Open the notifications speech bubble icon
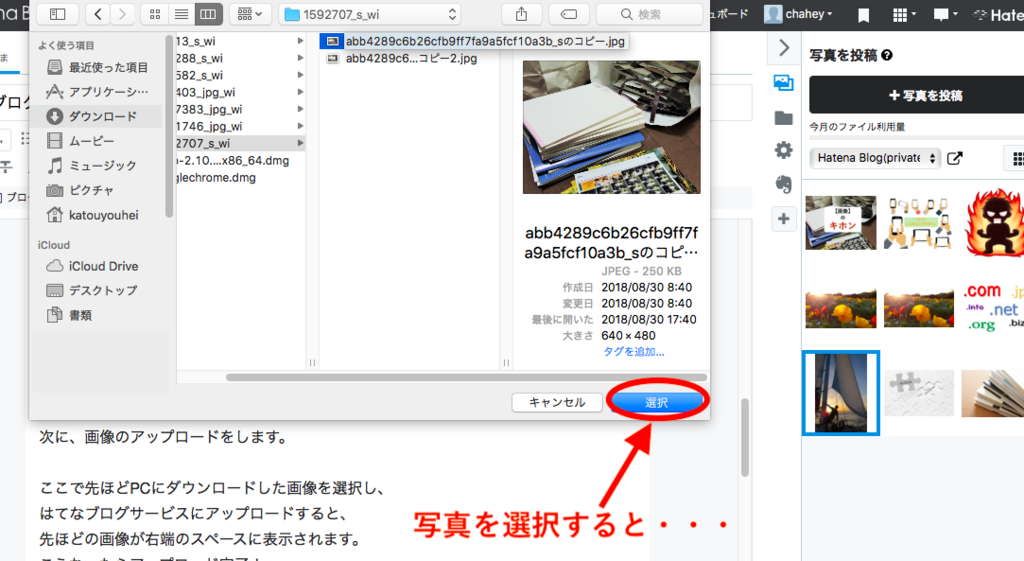 point(944,14)
